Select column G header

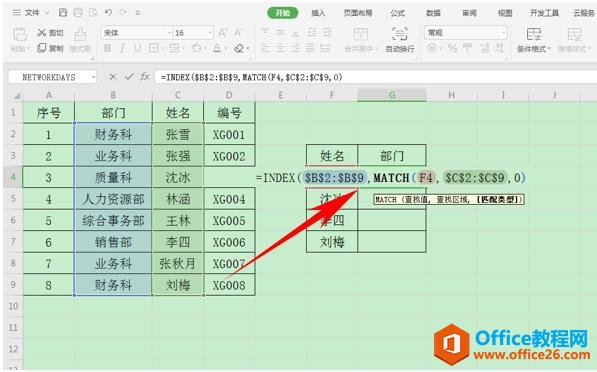[392, 95]
